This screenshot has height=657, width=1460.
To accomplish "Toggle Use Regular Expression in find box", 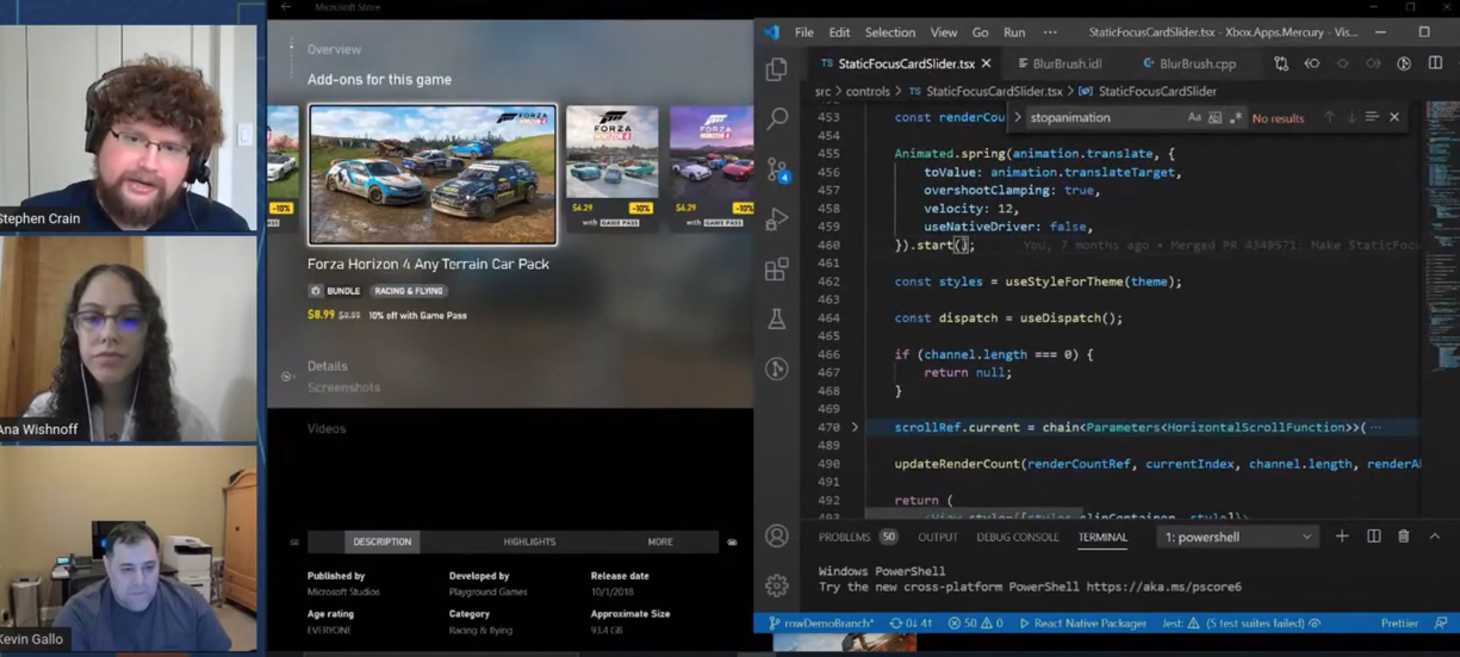I will (1236, 117).
